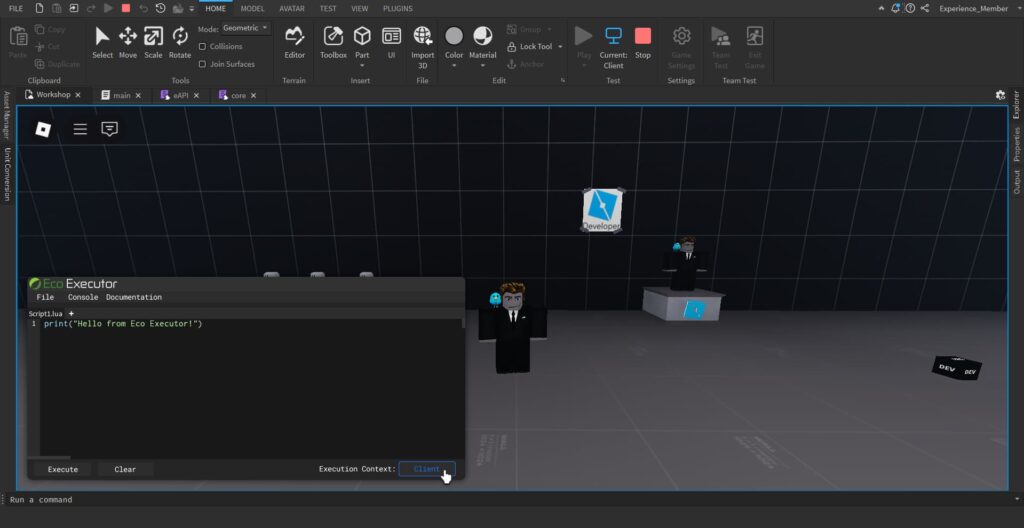Open Eco Executor Documentation menu

134,297
